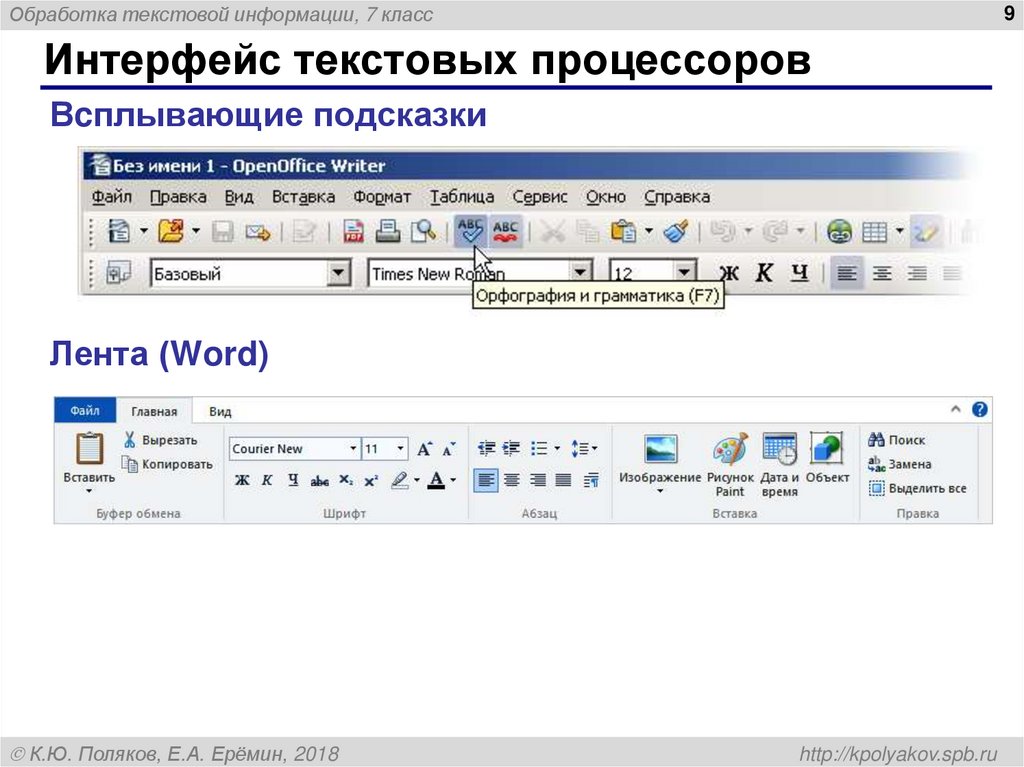This screenshot has height=767, width=1024.
Task: Select Align Right in the Writer toolbar
Action: pyautogui.click(x=918, y=273)
